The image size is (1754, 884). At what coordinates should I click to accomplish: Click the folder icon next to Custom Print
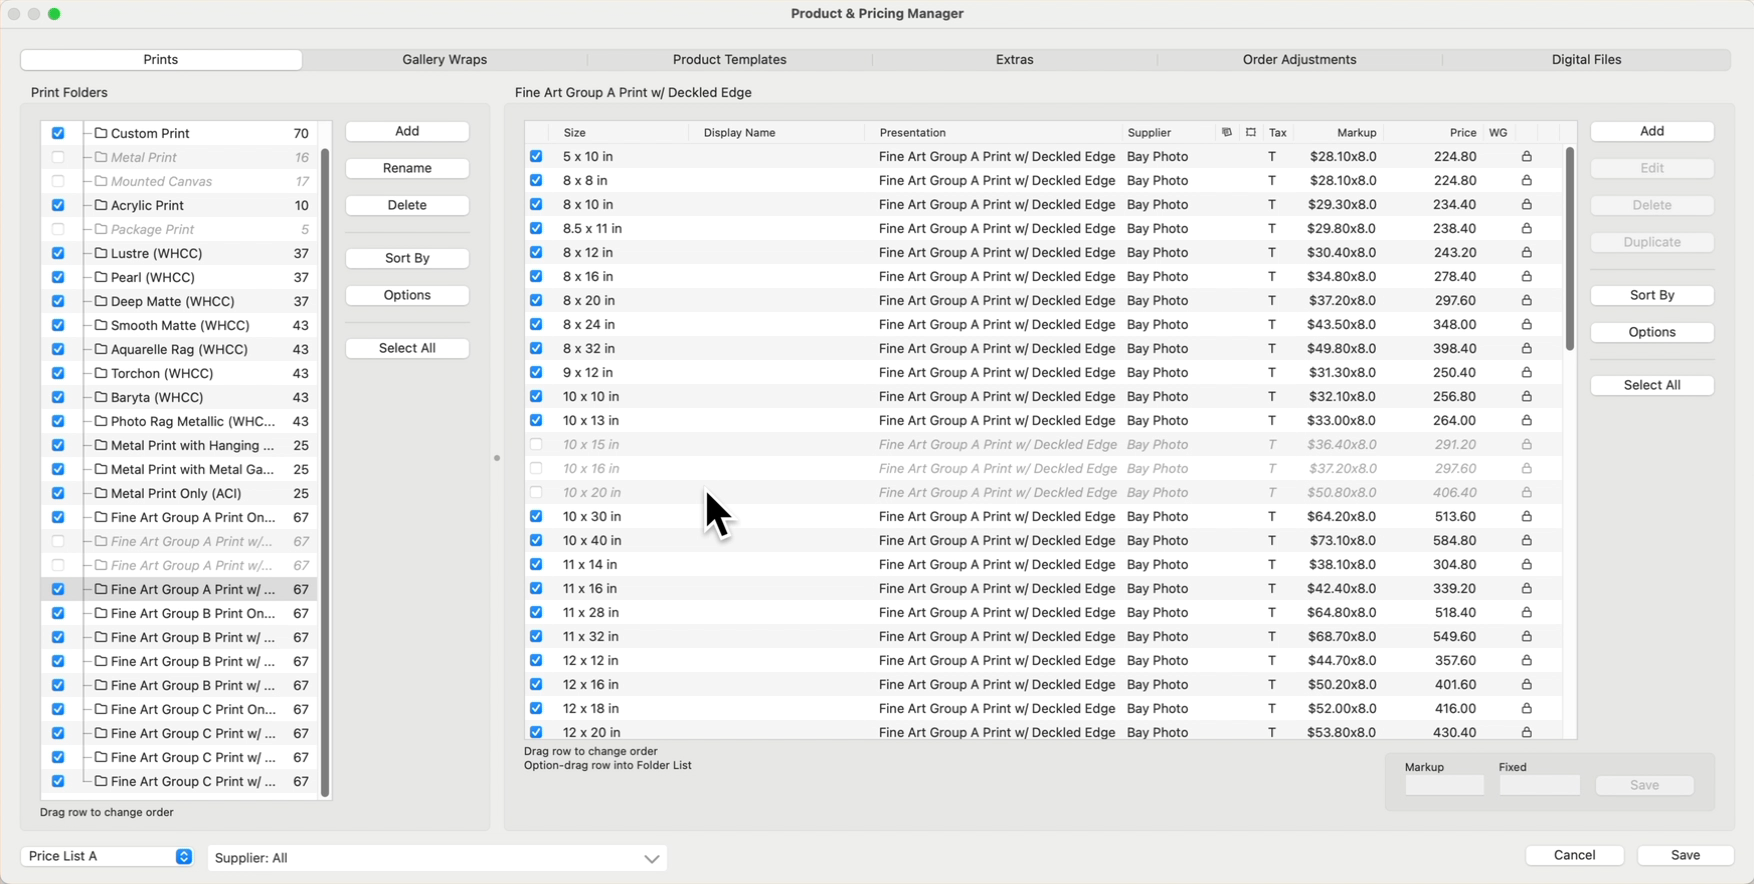pos(101,133)
